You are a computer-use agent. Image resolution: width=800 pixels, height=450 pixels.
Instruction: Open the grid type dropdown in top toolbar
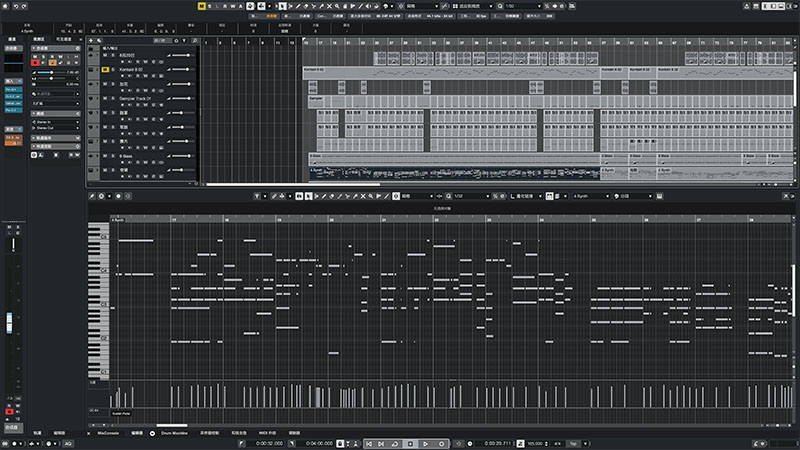pos(473,6)
